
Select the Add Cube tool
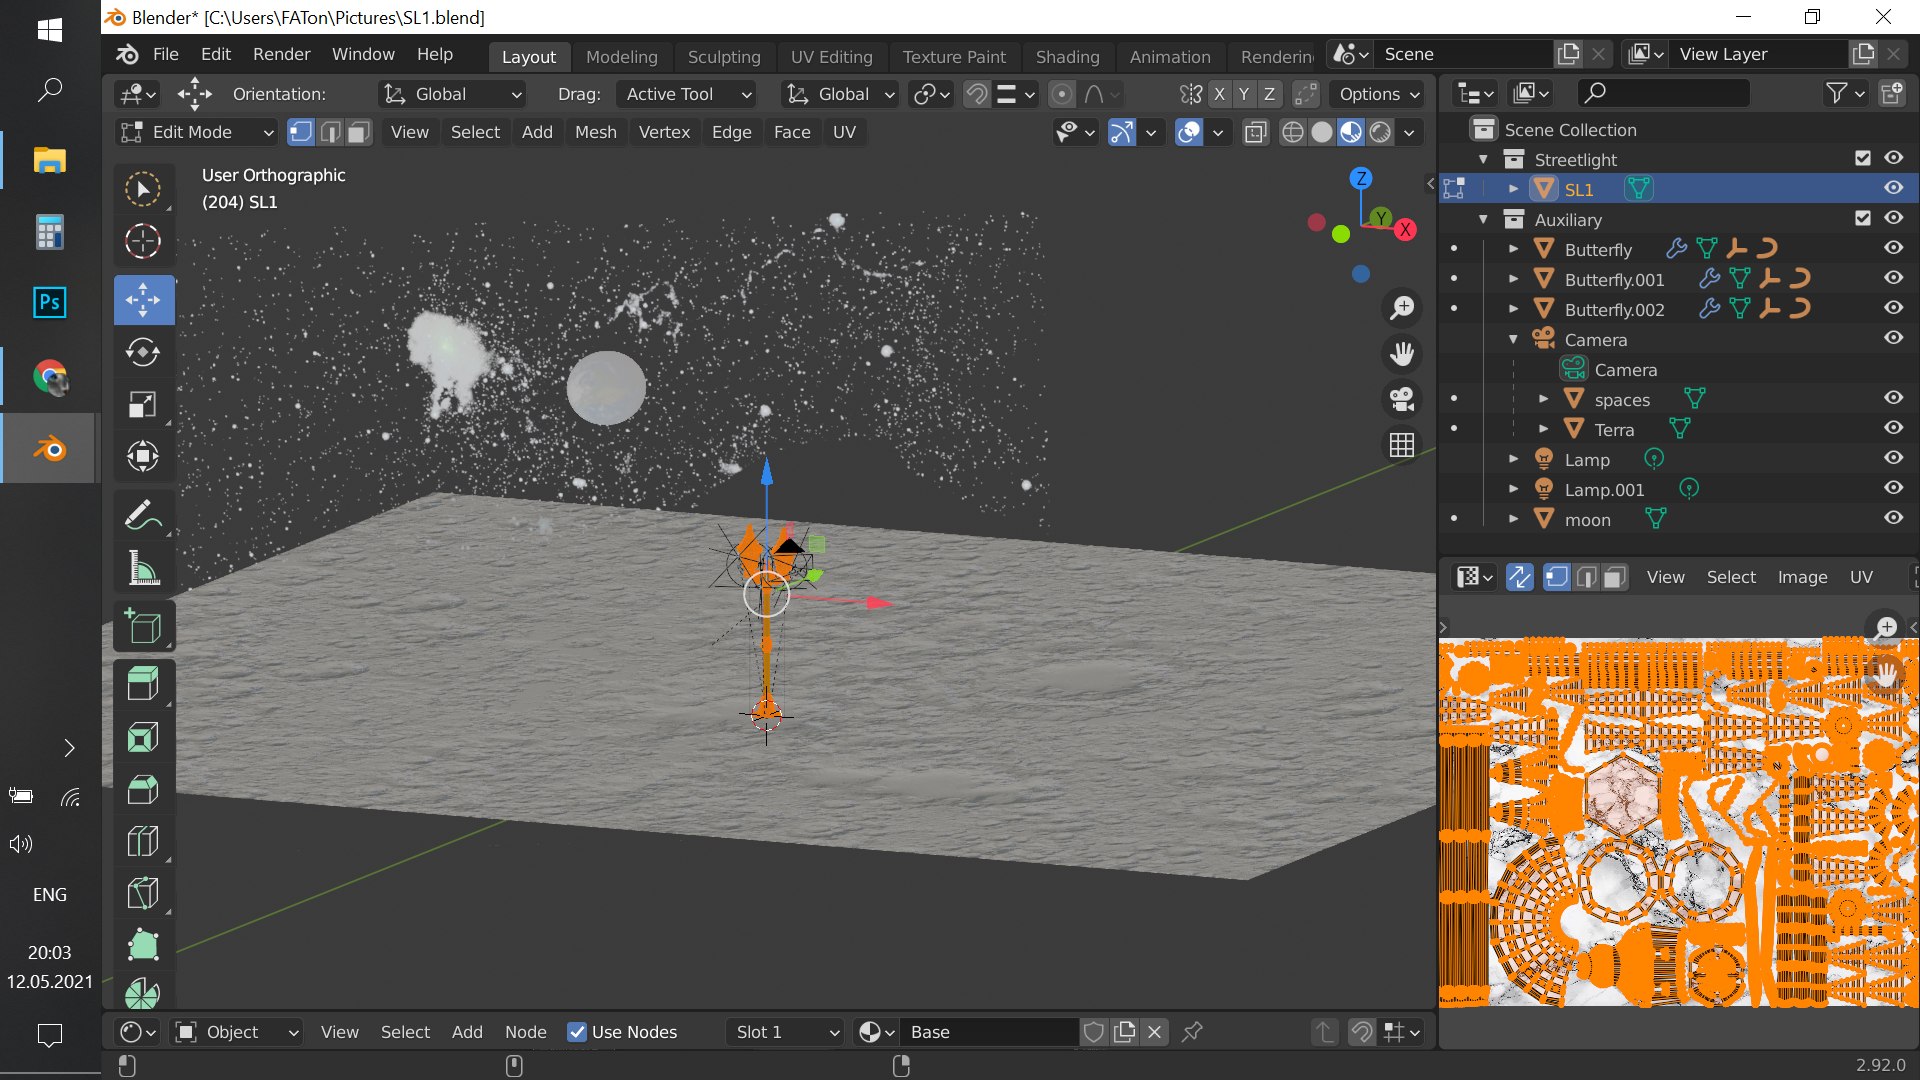[x=143, y=627]
